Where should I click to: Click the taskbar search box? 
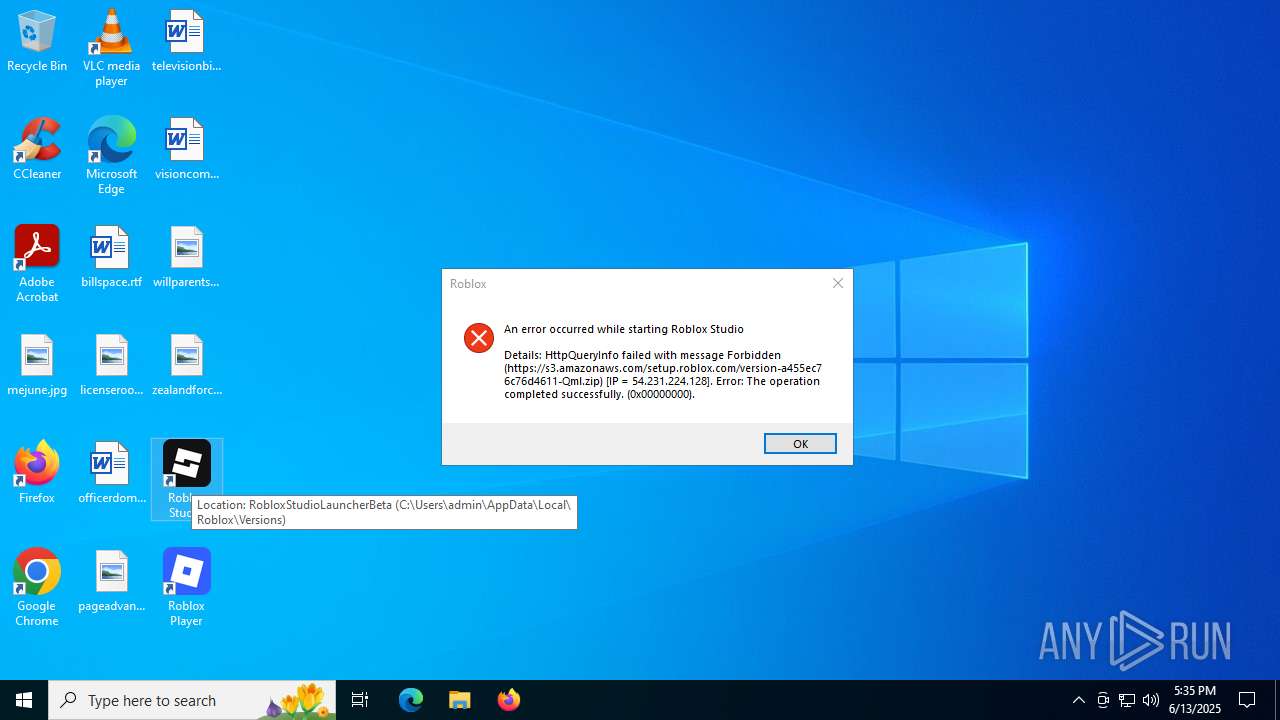coord(192,700)
